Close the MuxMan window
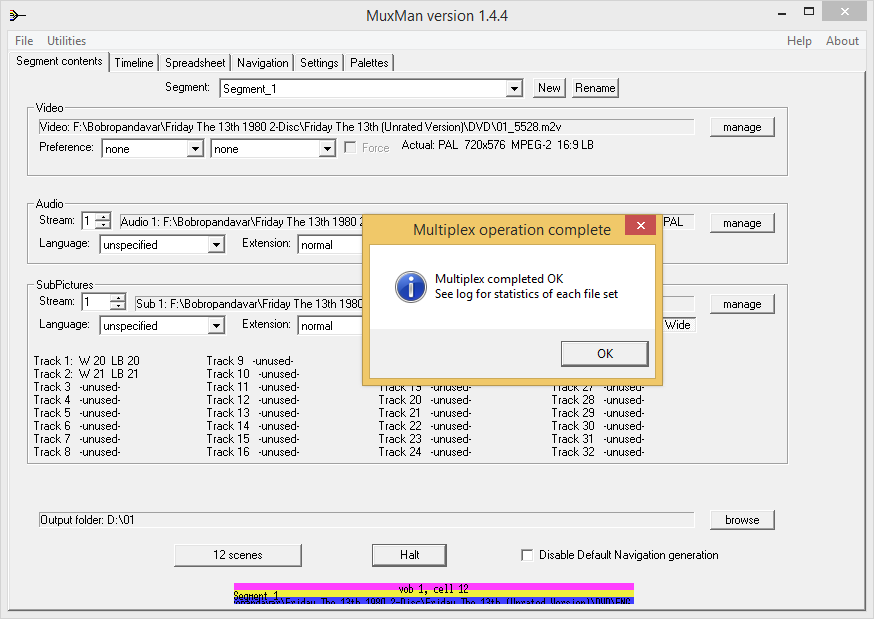Viewport: 874px width, 619px height. 845,12
